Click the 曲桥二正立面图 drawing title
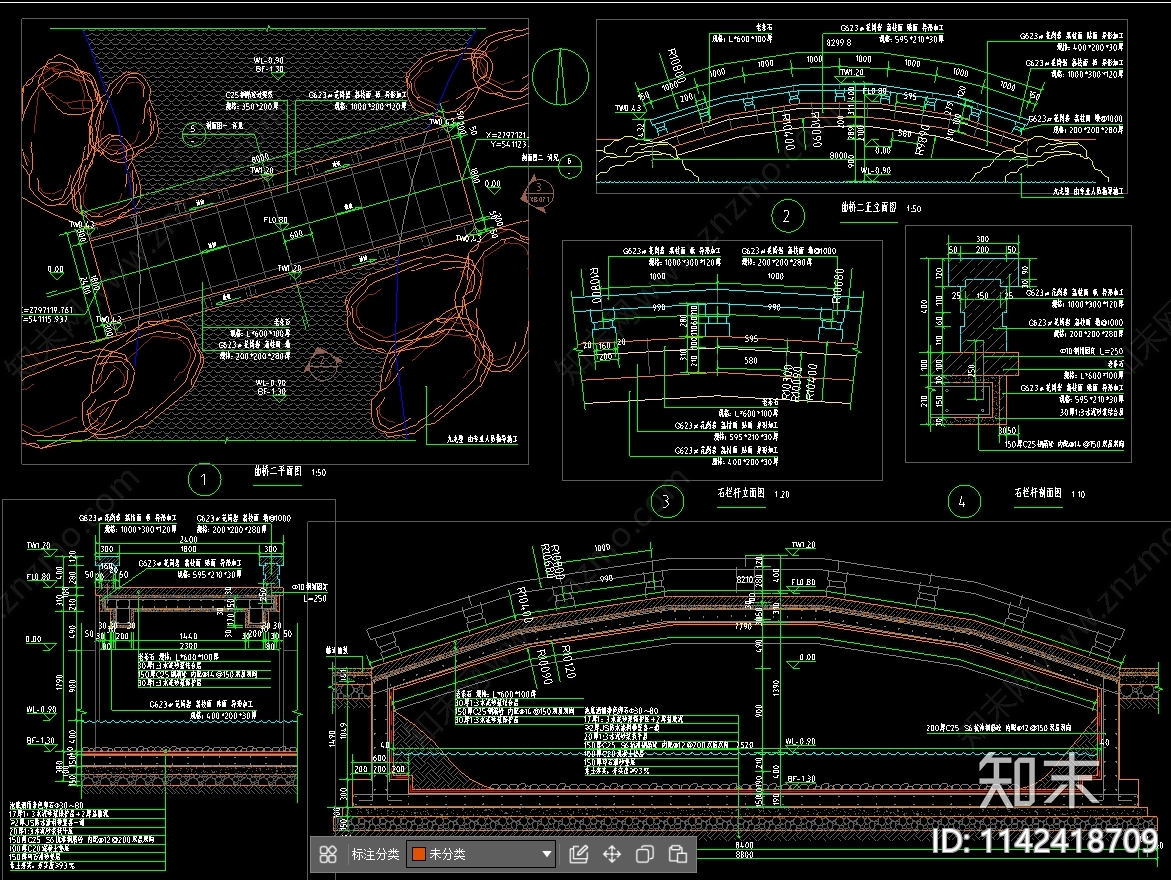The image size is (1171, 880). click(870, 210)
